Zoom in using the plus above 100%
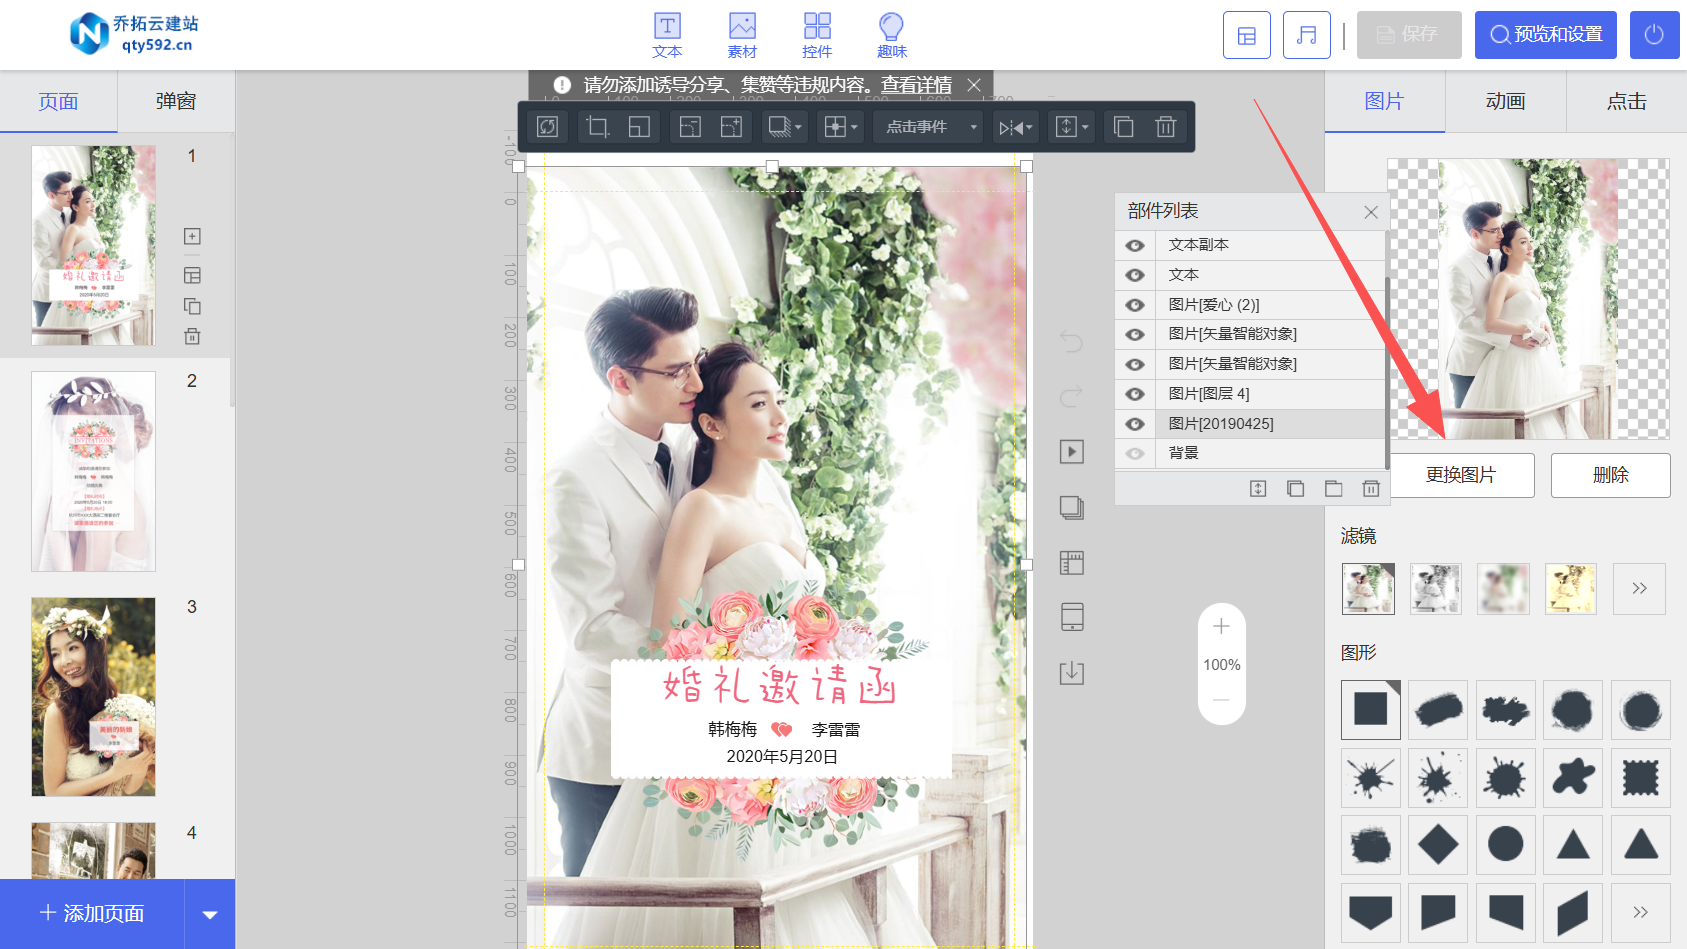Viewport: 1687px width, 949px height. 1221,627
